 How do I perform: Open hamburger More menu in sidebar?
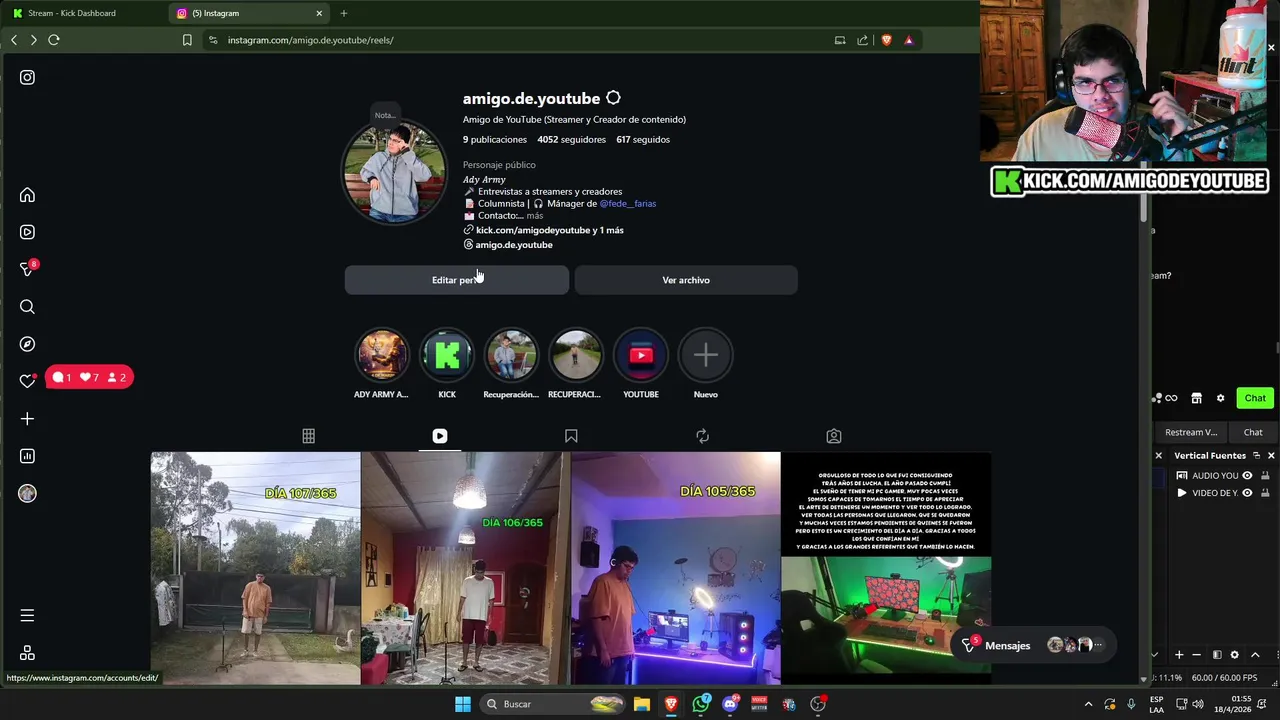pos(27,616)
